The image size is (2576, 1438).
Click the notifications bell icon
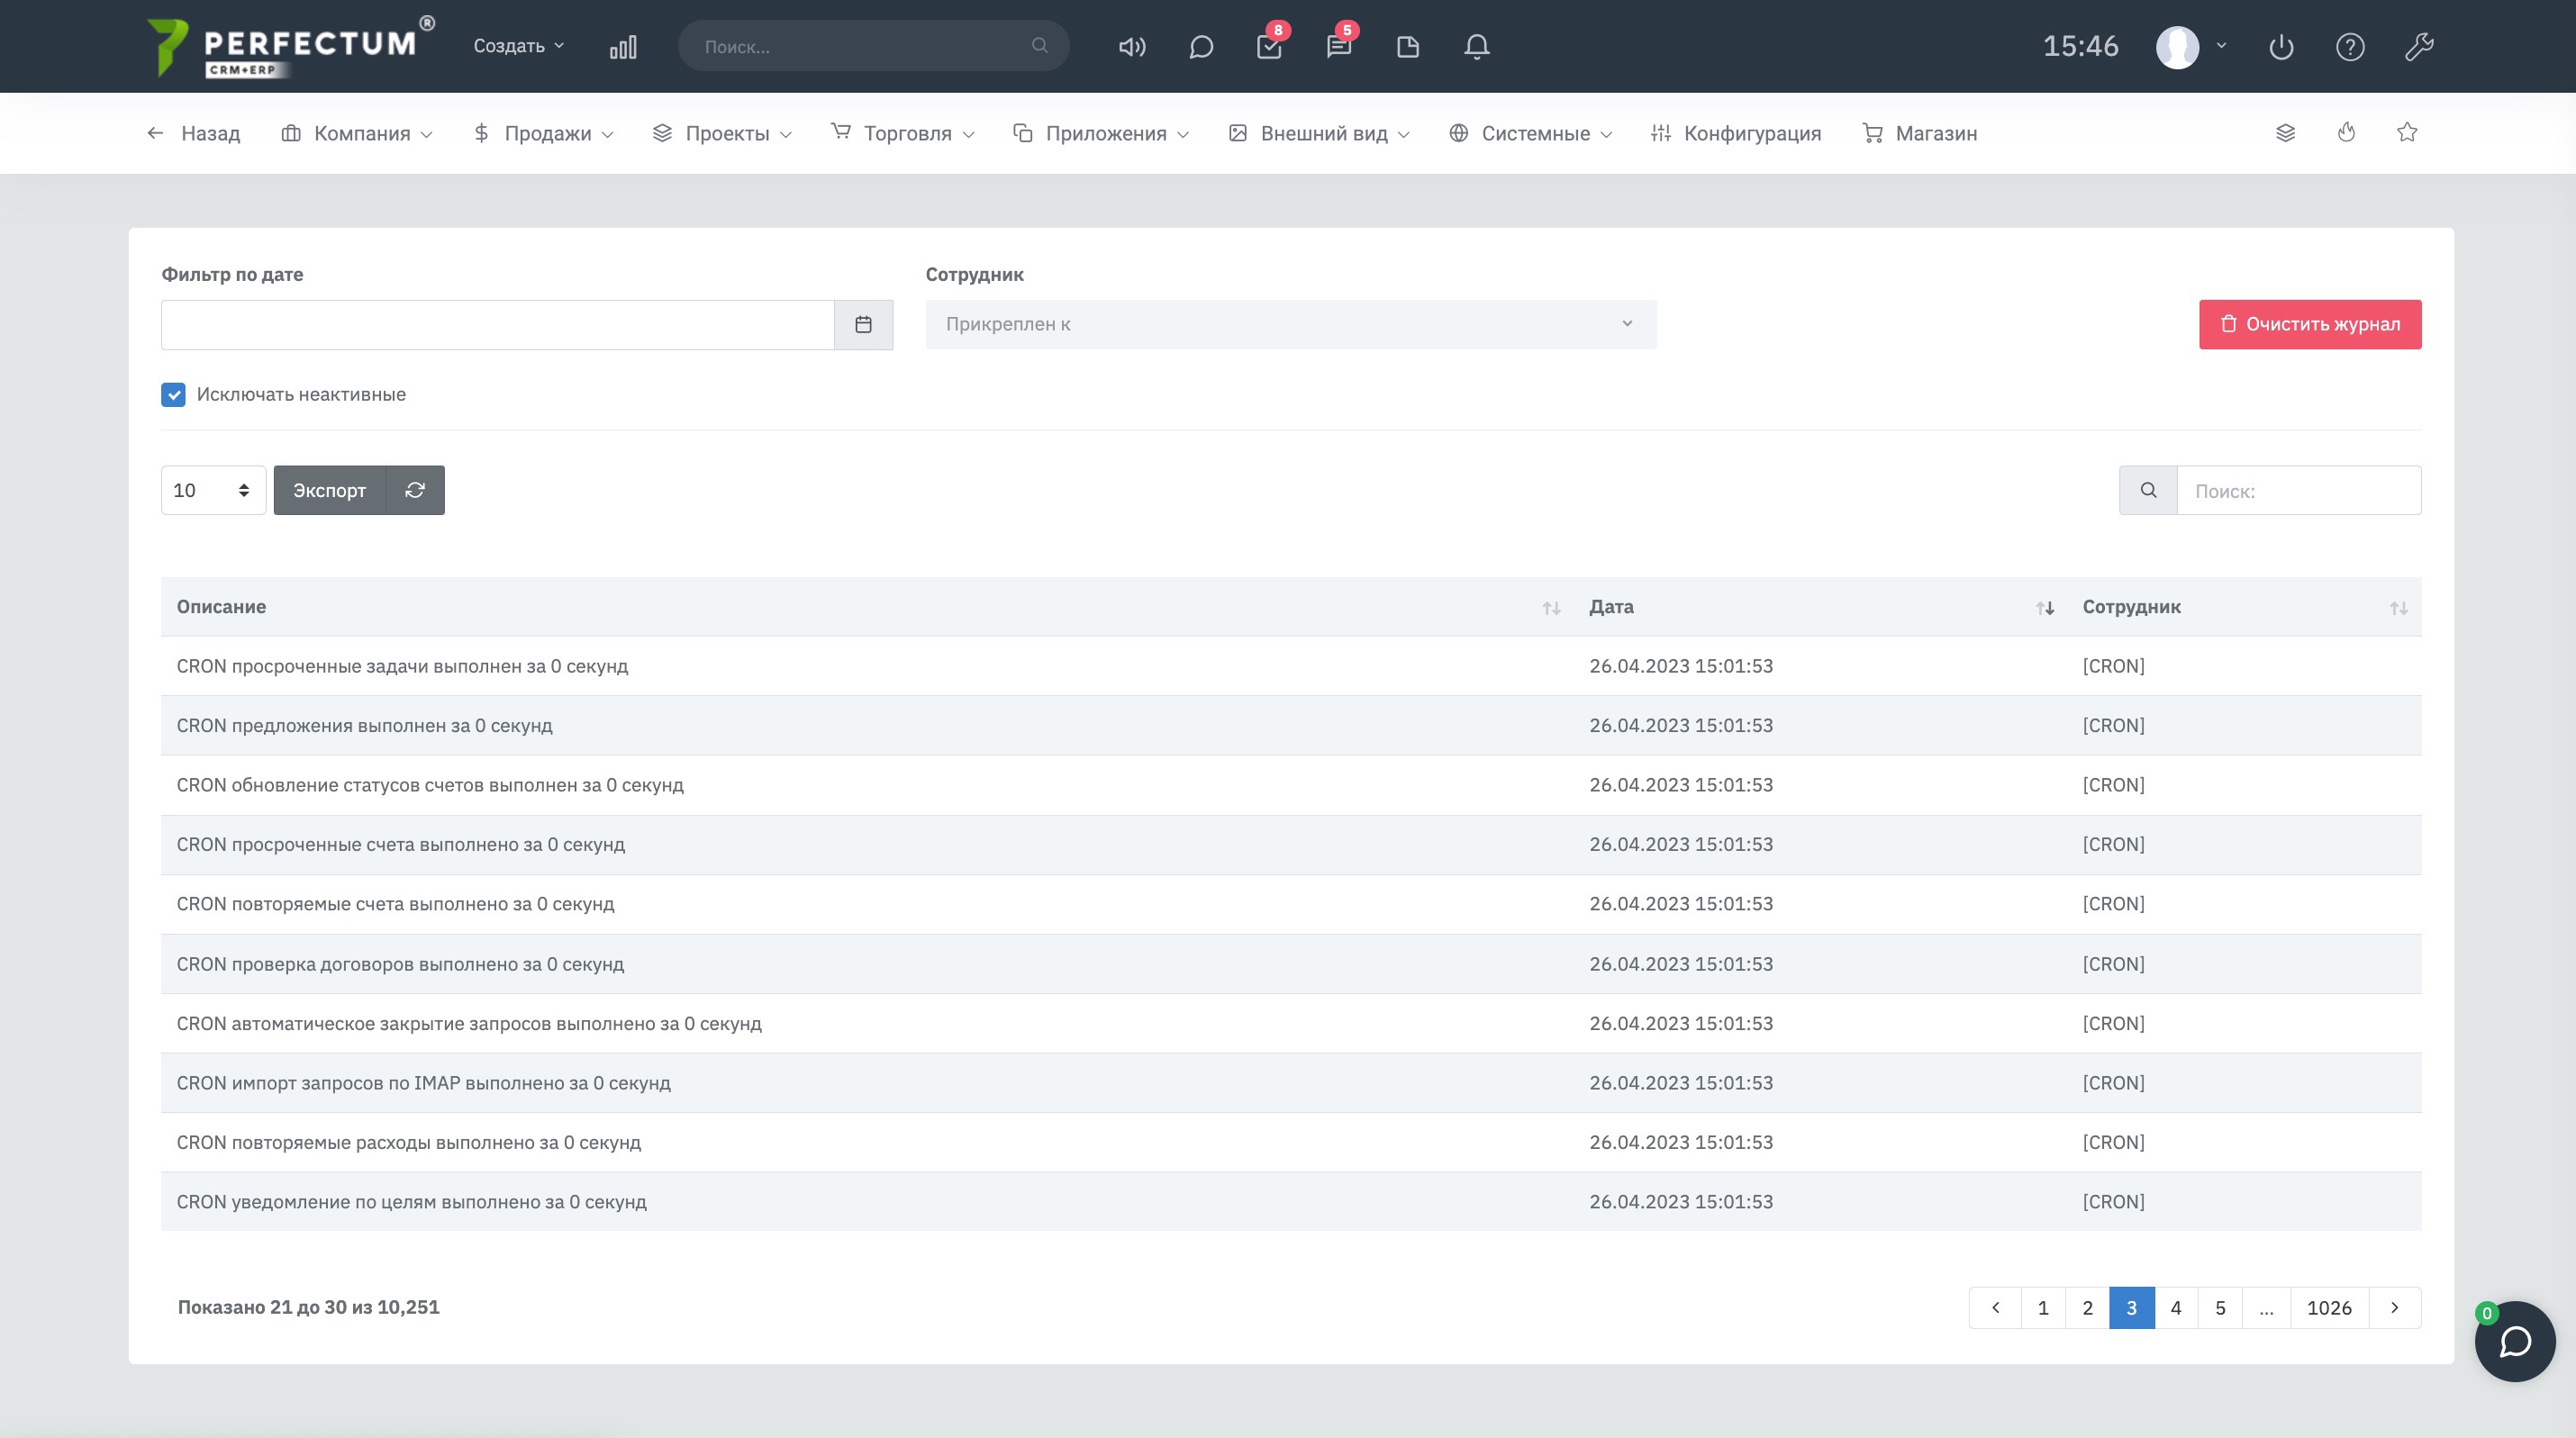click(x=1476, y=47)
